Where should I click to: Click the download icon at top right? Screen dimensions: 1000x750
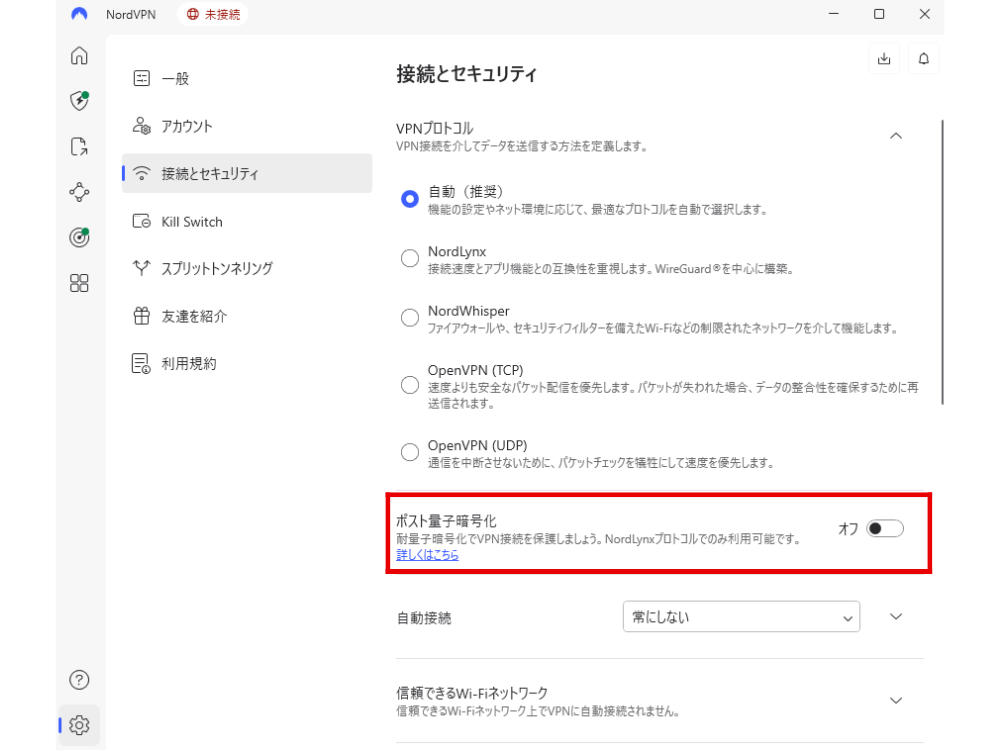(883, 59)
